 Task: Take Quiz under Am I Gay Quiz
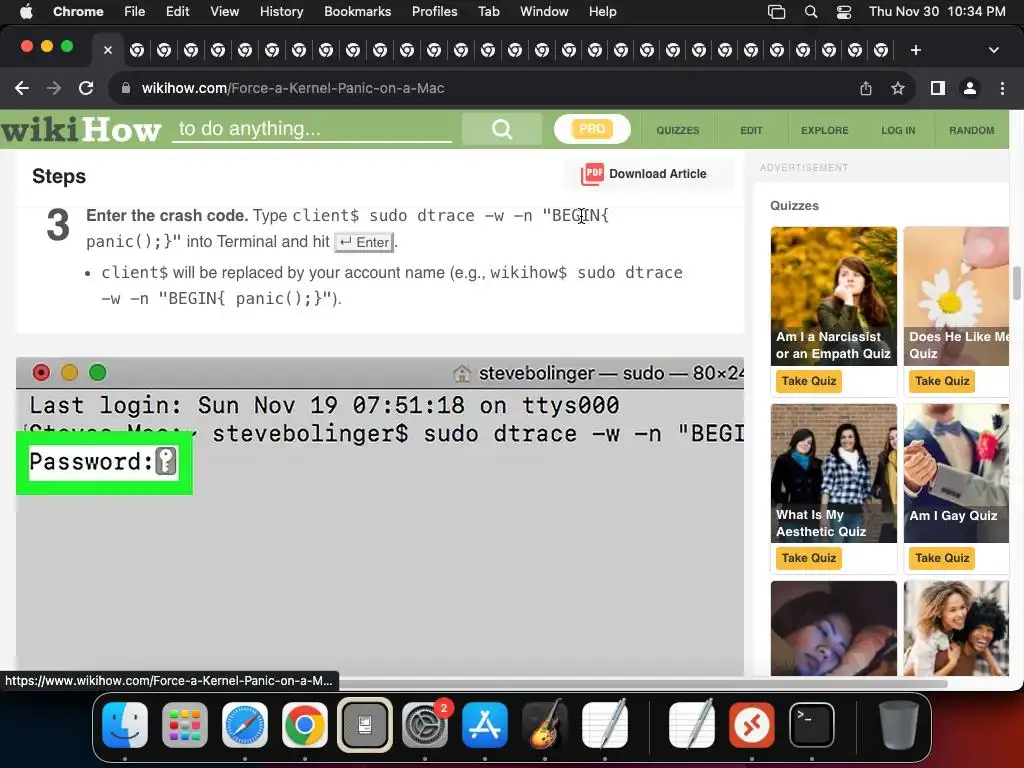point(942,558)
